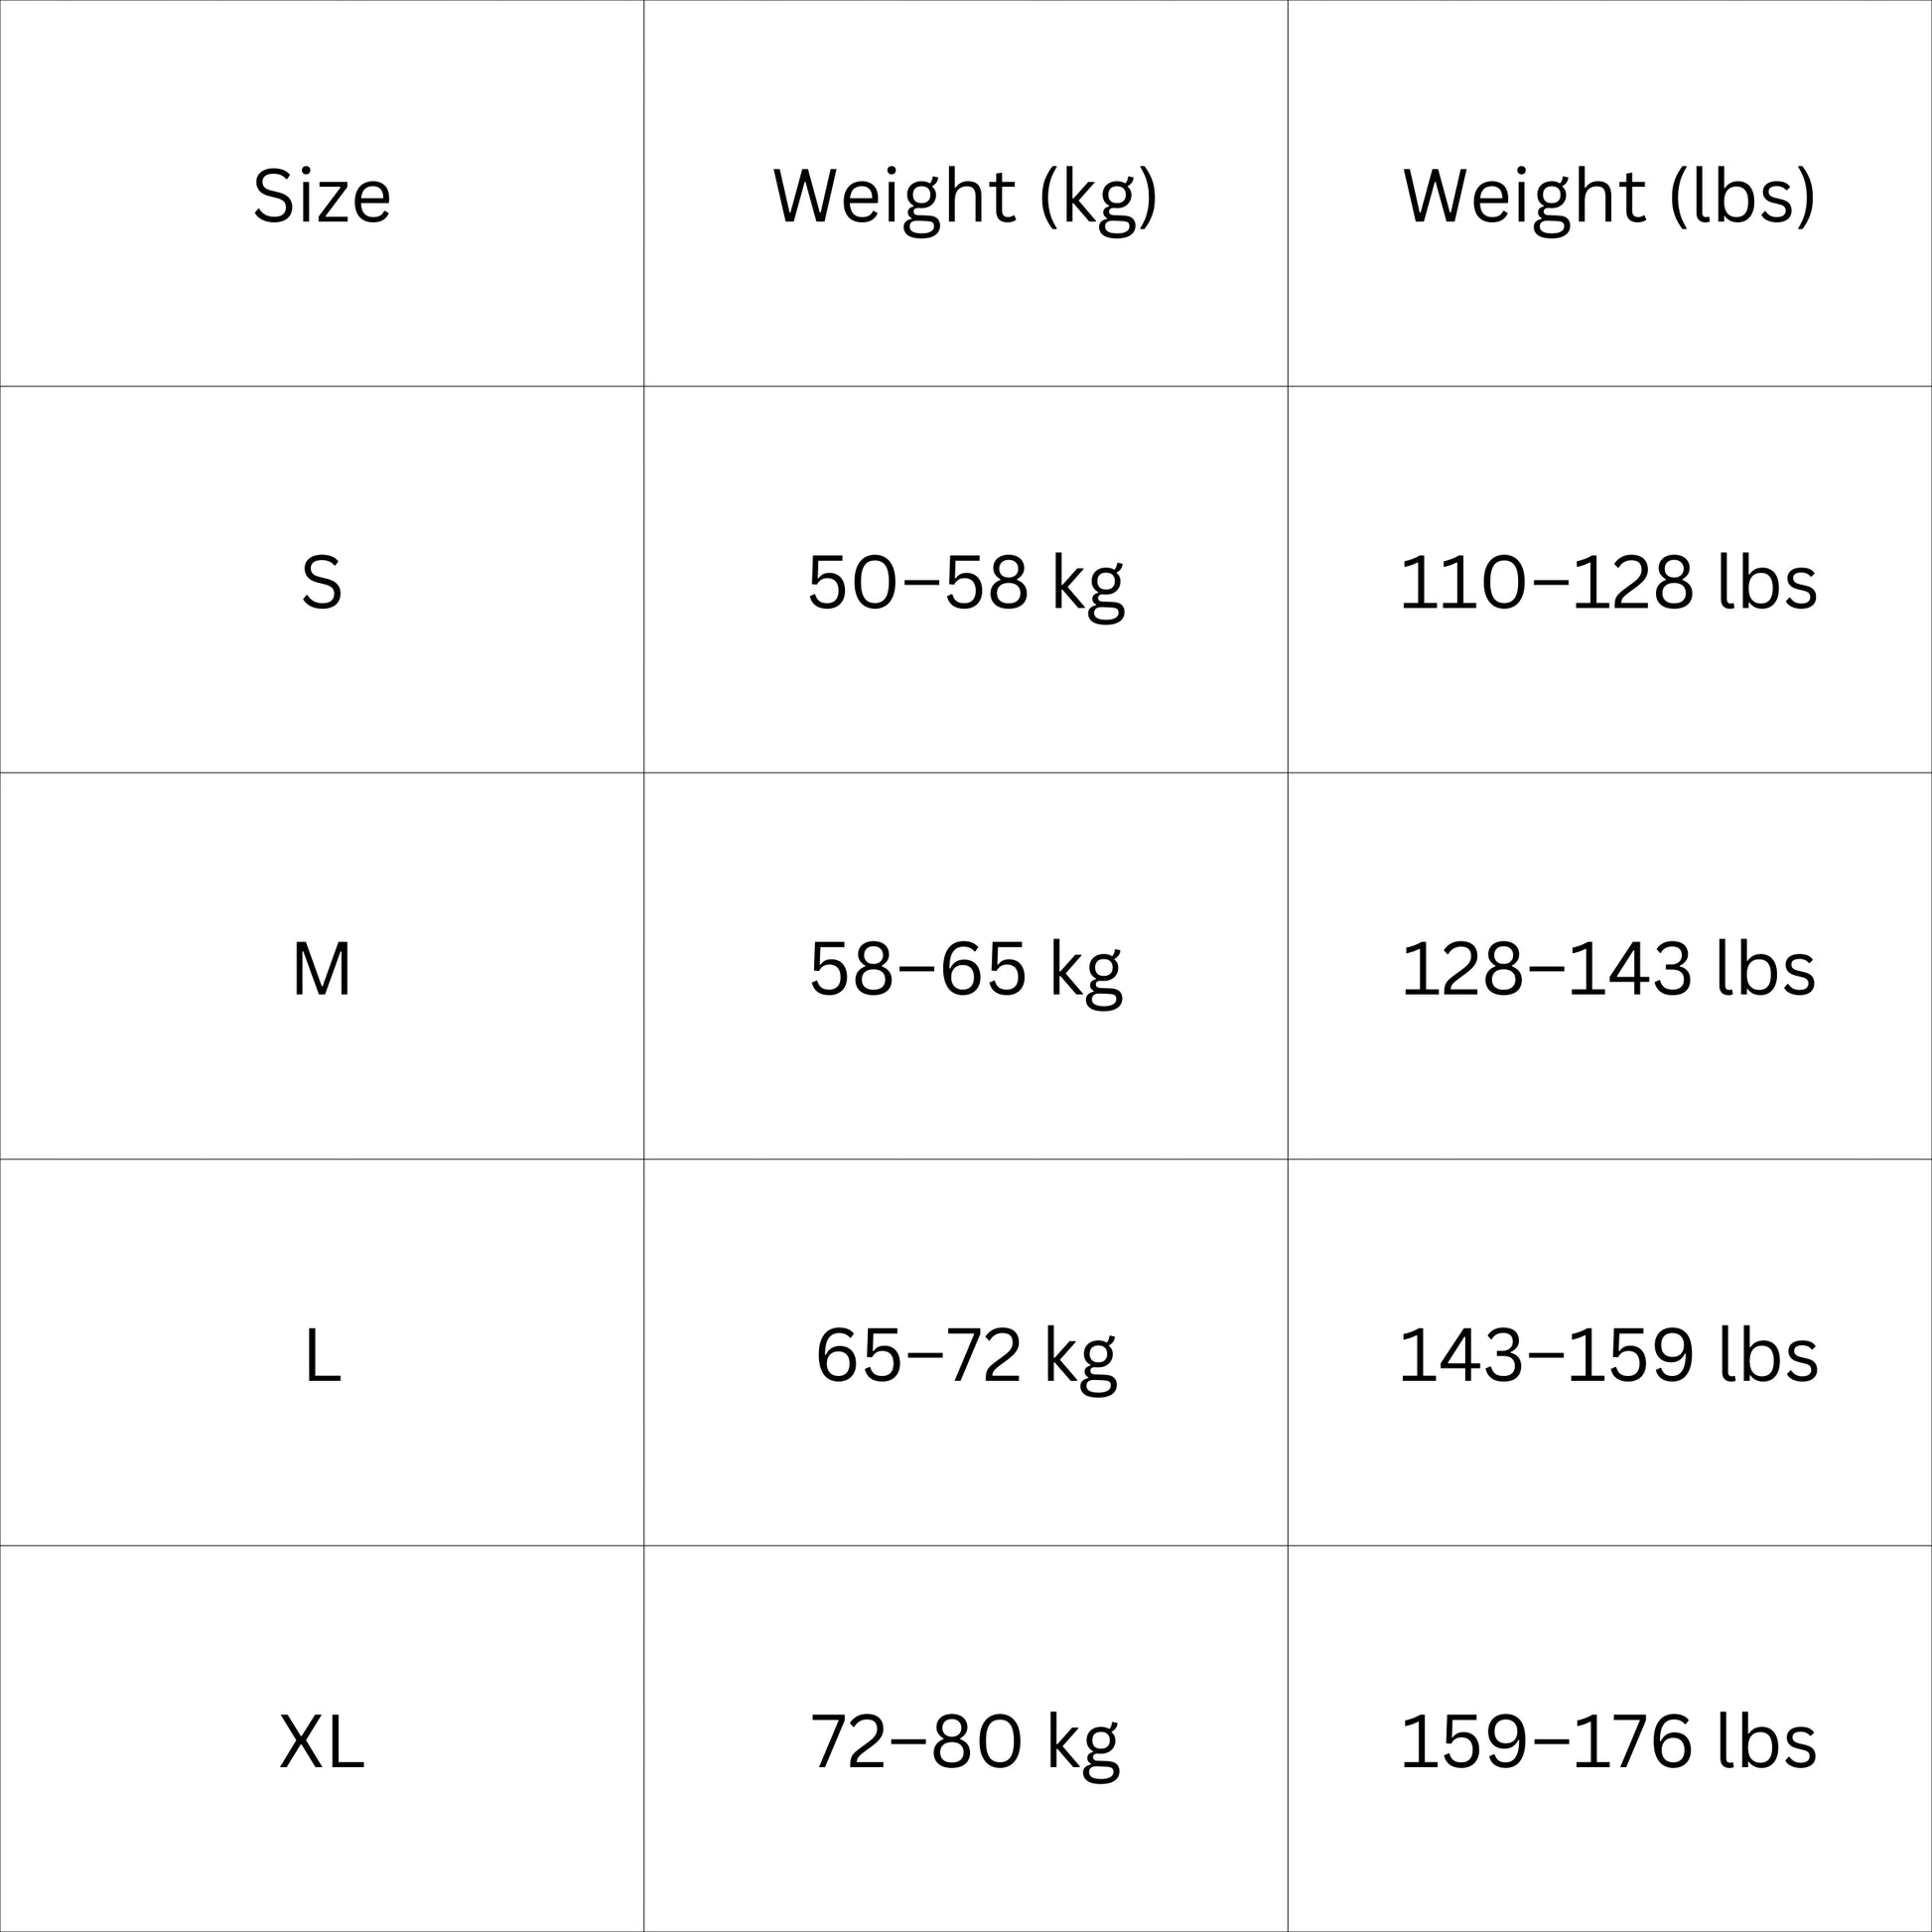Choose the kilogram weight range for medium

[x=965, y=969]
